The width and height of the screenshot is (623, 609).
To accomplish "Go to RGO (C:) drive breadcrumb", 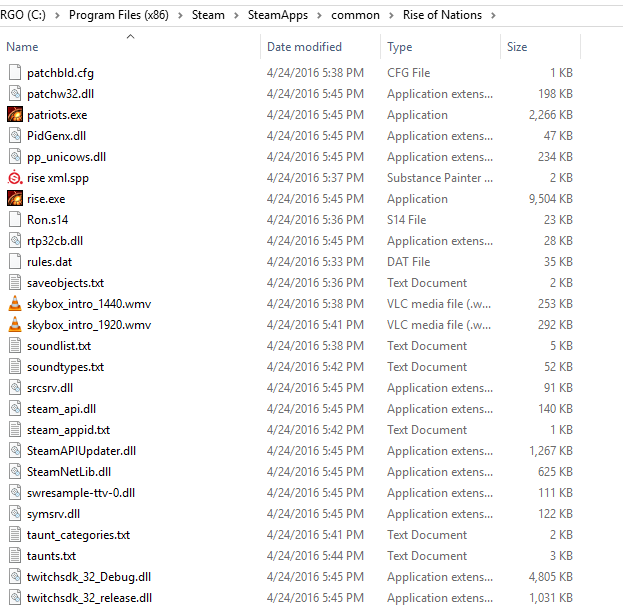I will [x=23, y=15].
